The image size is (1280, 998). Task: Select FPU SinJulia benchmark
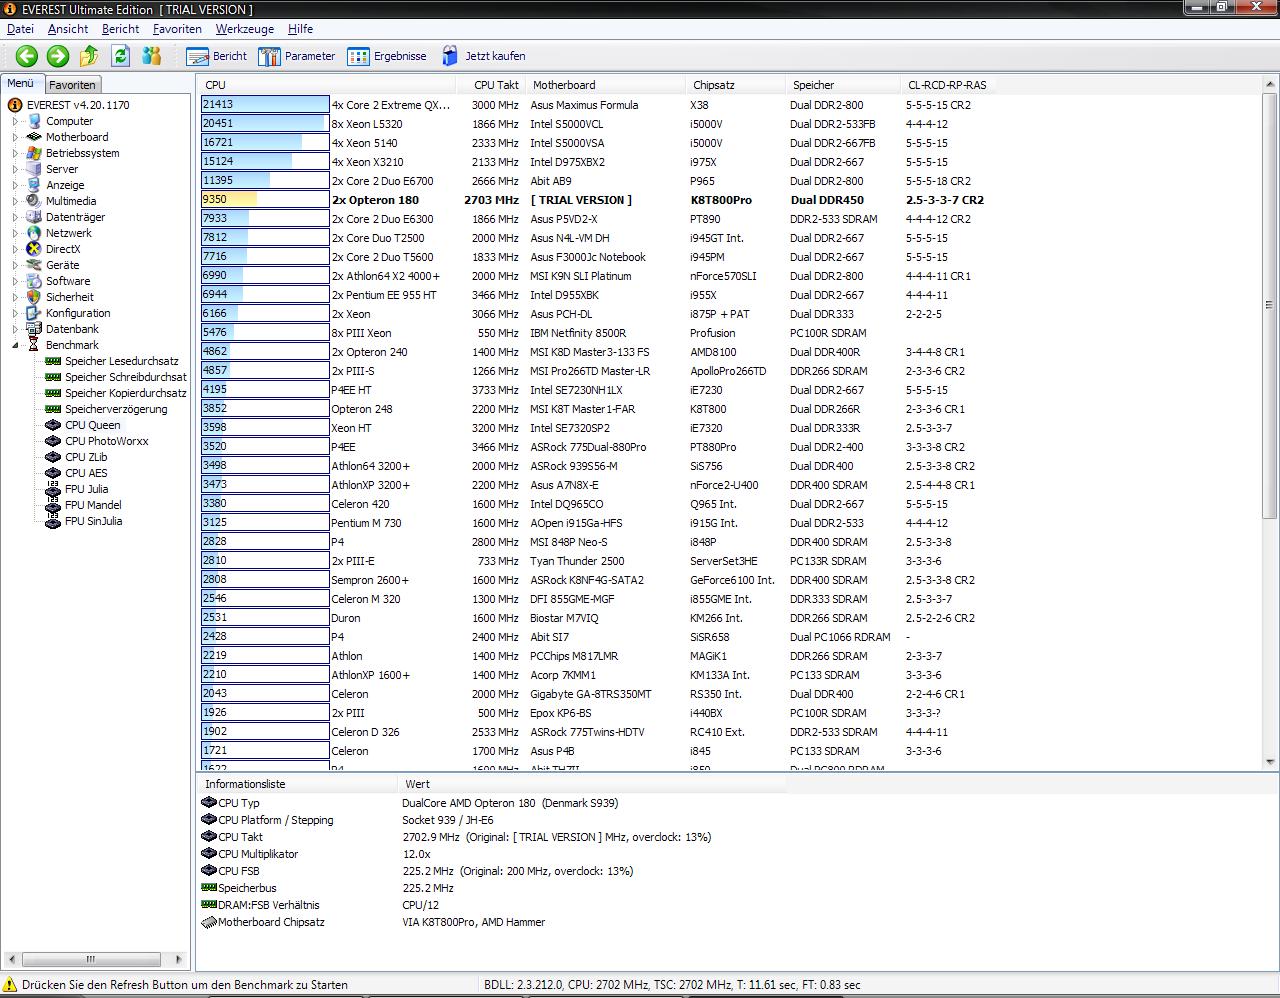(x=94, y=521)
